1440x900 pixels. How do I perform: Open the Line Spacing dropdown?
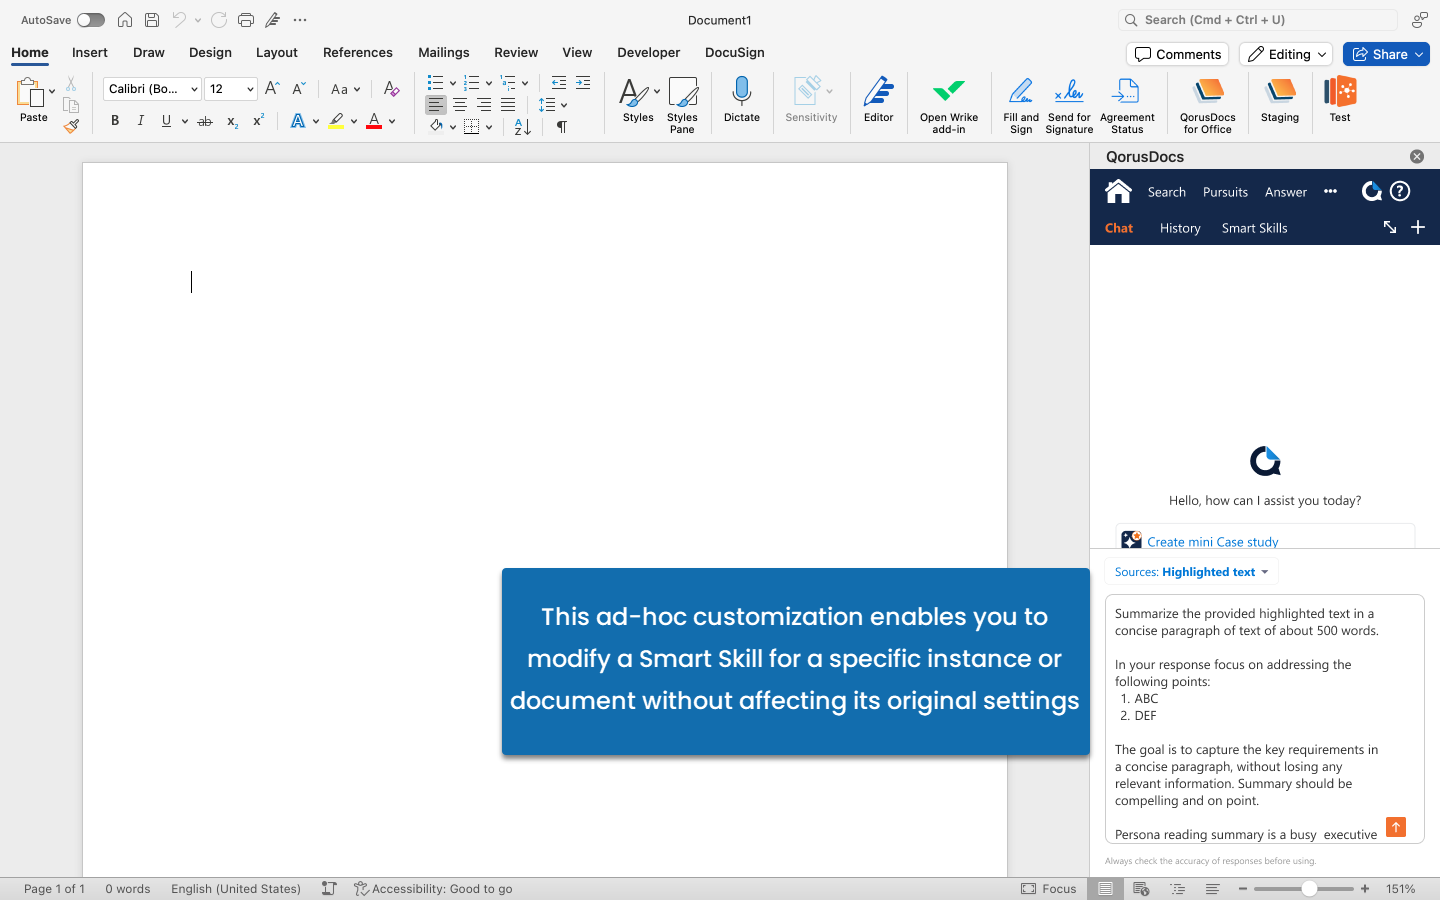coord(552,105)
